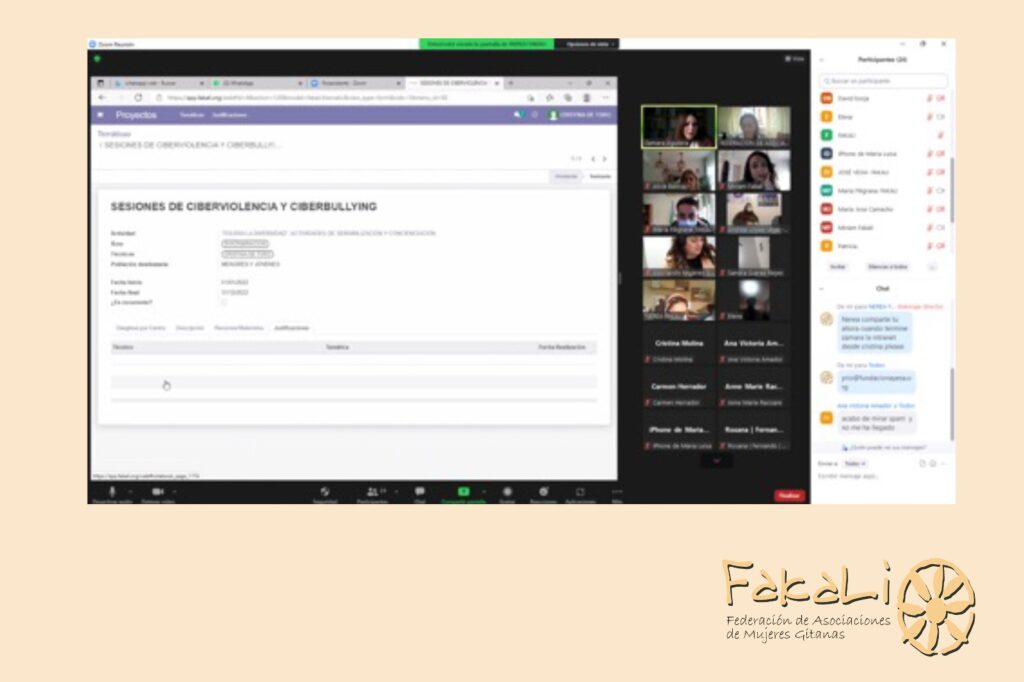Open the Justificaciones menu in purple bar
The height and width of the screenshot is (682, 1024).
[x=229, y=115]
